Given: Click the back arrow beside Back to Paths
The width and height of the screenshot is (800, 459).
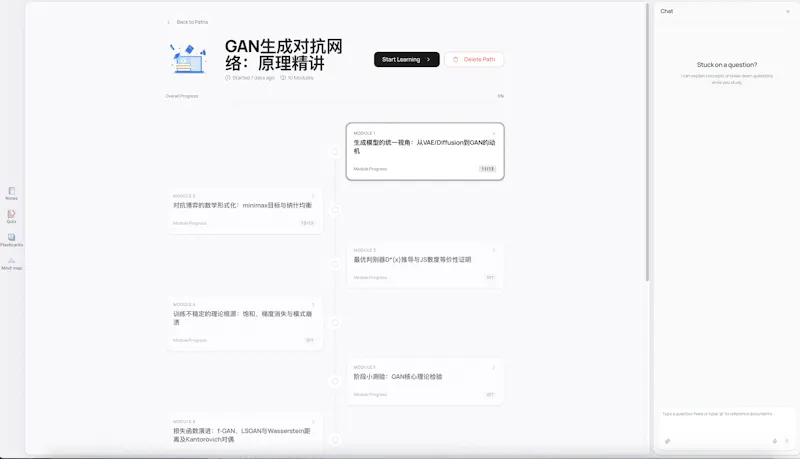Looking at the screenshot, I should pos(168,22).
